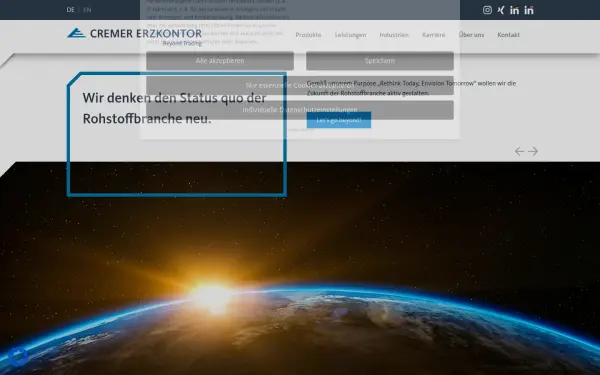
Task: Advance to next slide with right arrow
Action: click(533, 151)
